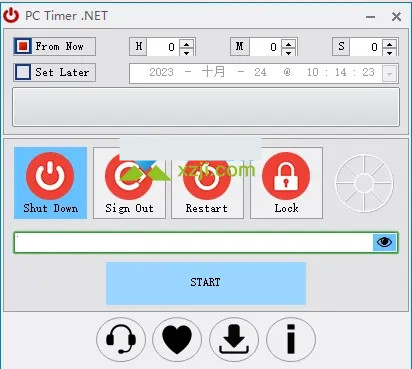412x369 pixels.
Task: Click the PC Timer power logo
Action: pos(12,15)
